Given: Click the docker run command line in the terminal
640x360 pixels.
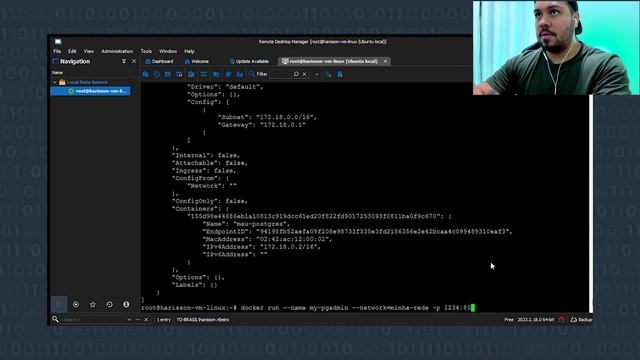Looking at the screenshot, I should (x=308, y=308).
